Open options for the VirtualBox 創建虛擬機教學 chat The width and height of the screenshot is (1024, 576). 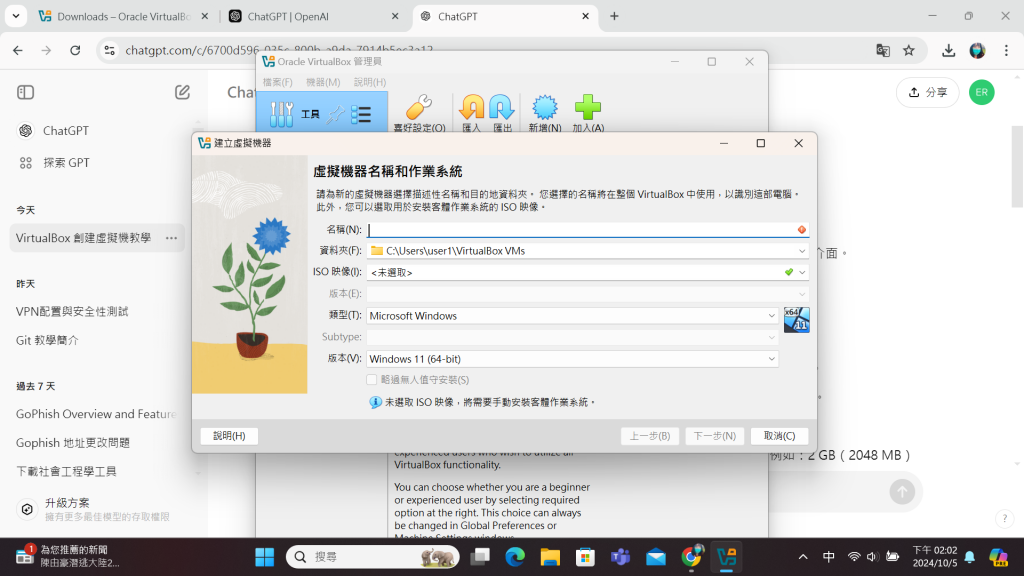point(171,238)
